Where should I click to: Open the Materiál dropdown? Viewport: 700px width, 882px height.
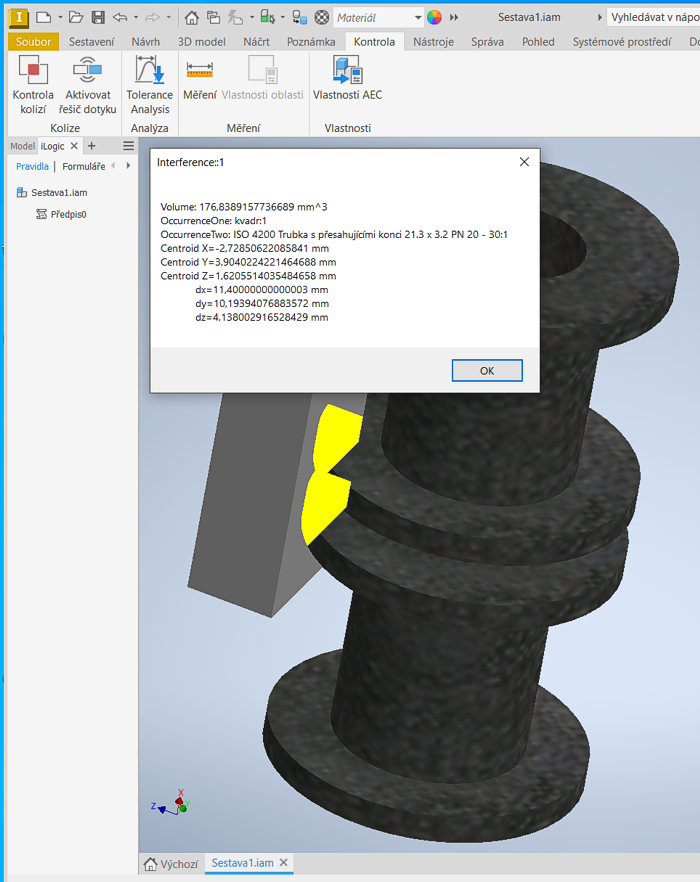378,17
